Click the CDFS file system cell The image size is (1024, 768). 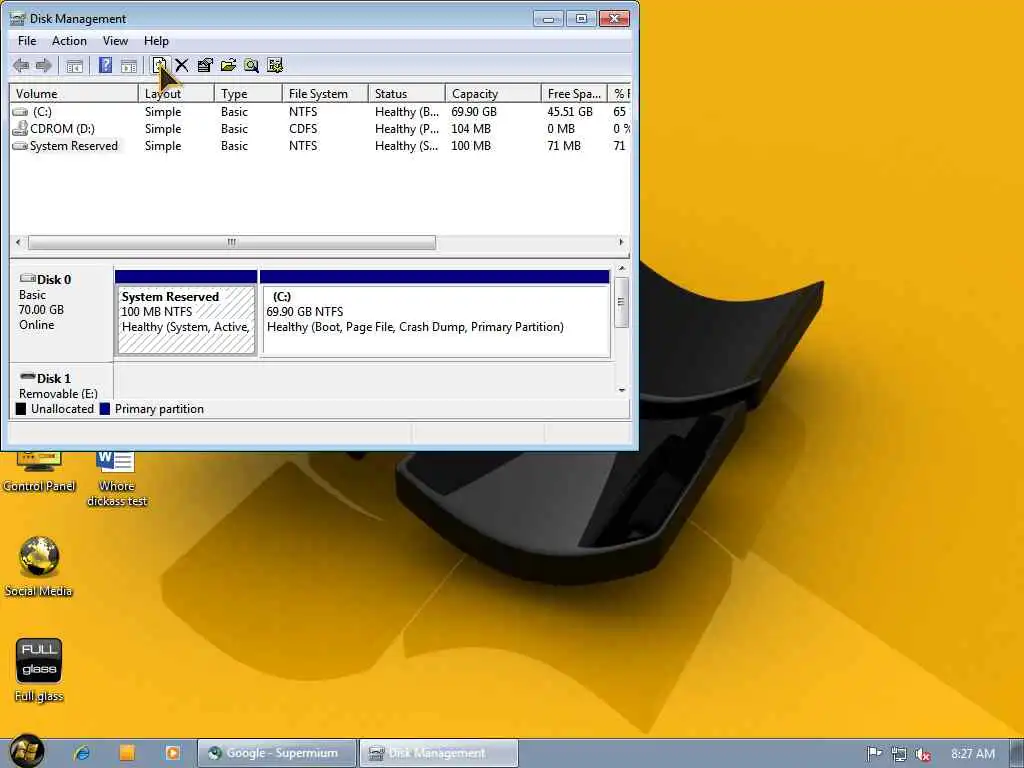point(303,129)
